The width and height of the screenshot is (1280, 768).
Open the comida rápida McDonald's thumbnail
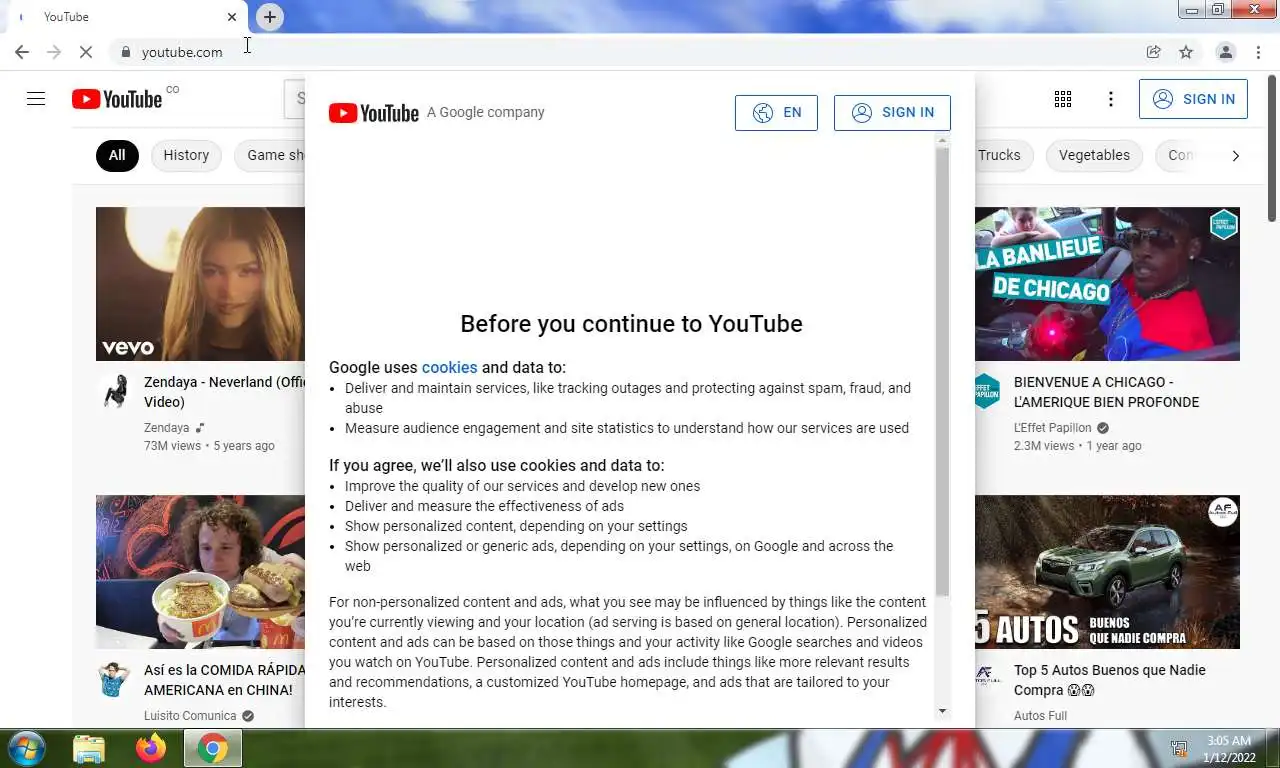(x=200, y=572)
